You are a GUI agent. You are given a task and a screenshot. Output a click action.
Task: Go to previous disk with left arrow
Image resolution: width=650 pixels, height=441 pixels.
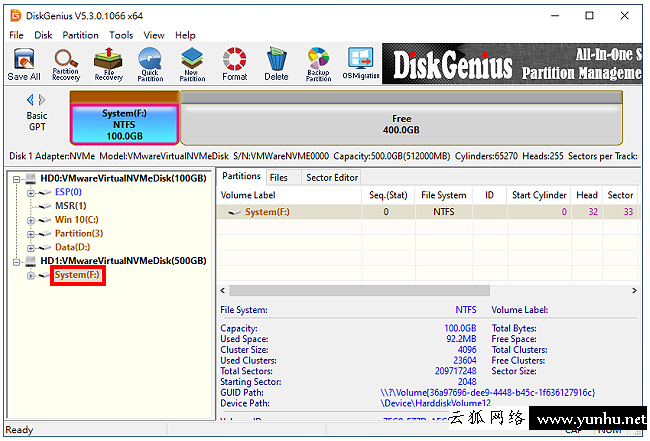(30, 100)
